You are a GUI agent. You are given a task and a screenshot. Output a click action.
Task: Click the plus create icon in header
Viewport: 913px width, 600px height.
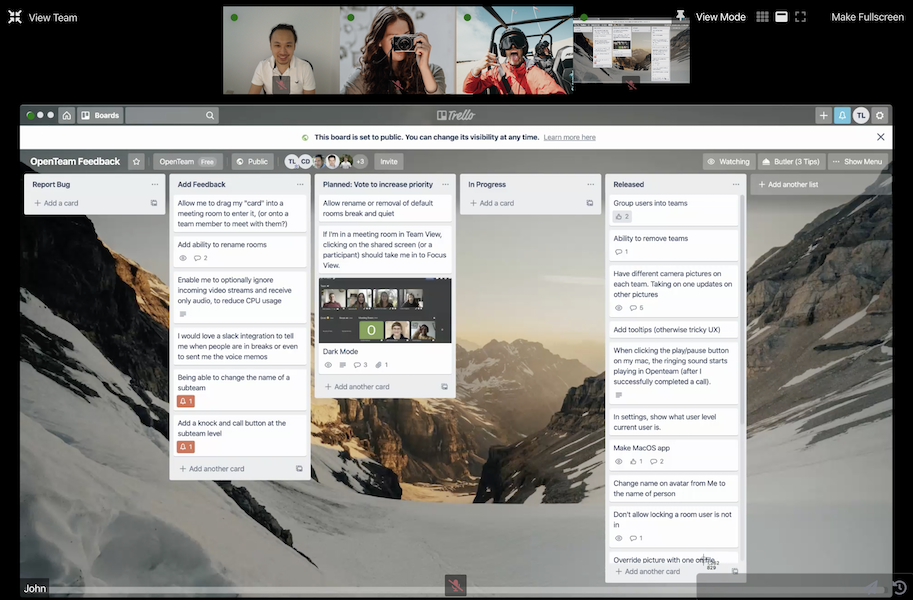pos(823,115)
